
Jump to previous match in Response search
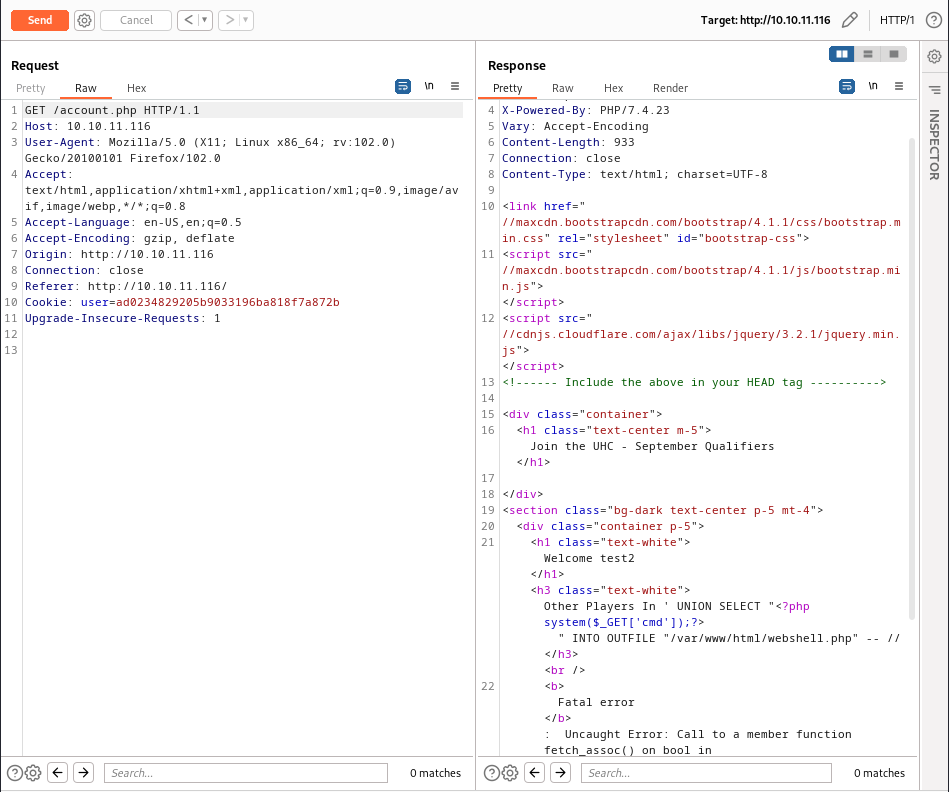click(x=534, y=773)
